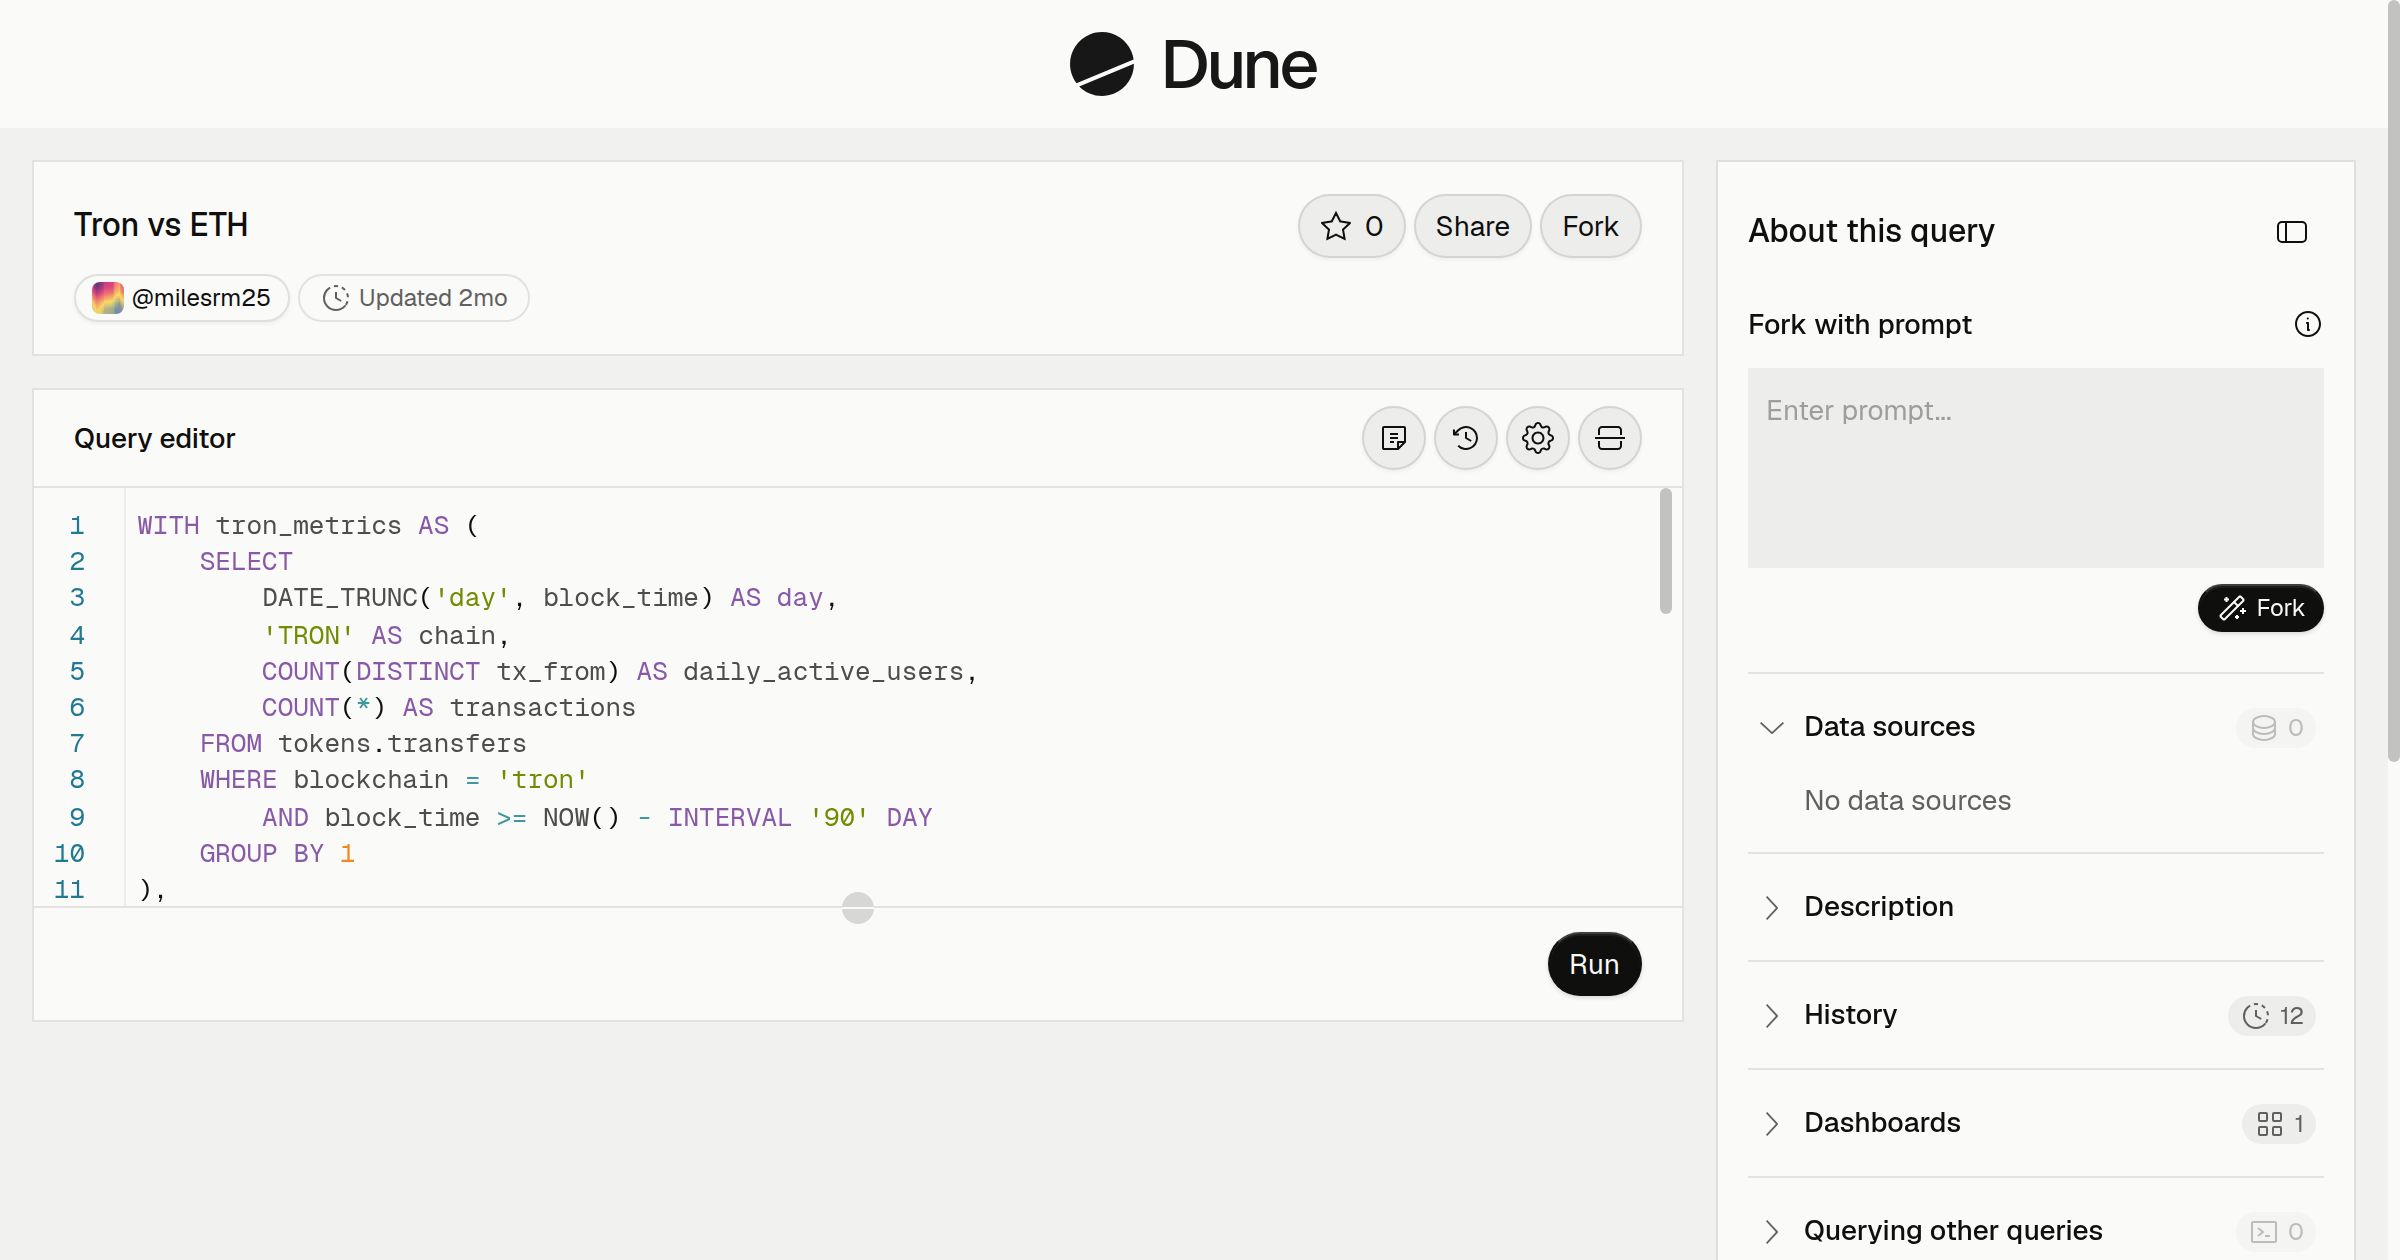Click the @milesrm25 avatar image
Image resolution: width=2400 pixels, height=1260 pixels.
point(108,298)
